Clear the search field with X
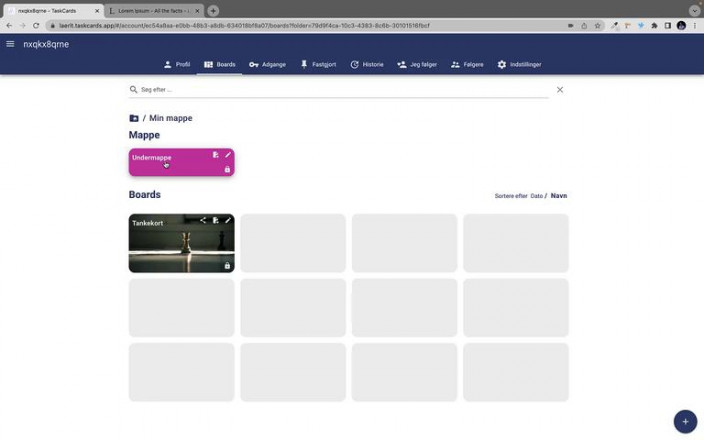This screenshot has height=440, width=704. pyautogui.click(x=560, y=90)
